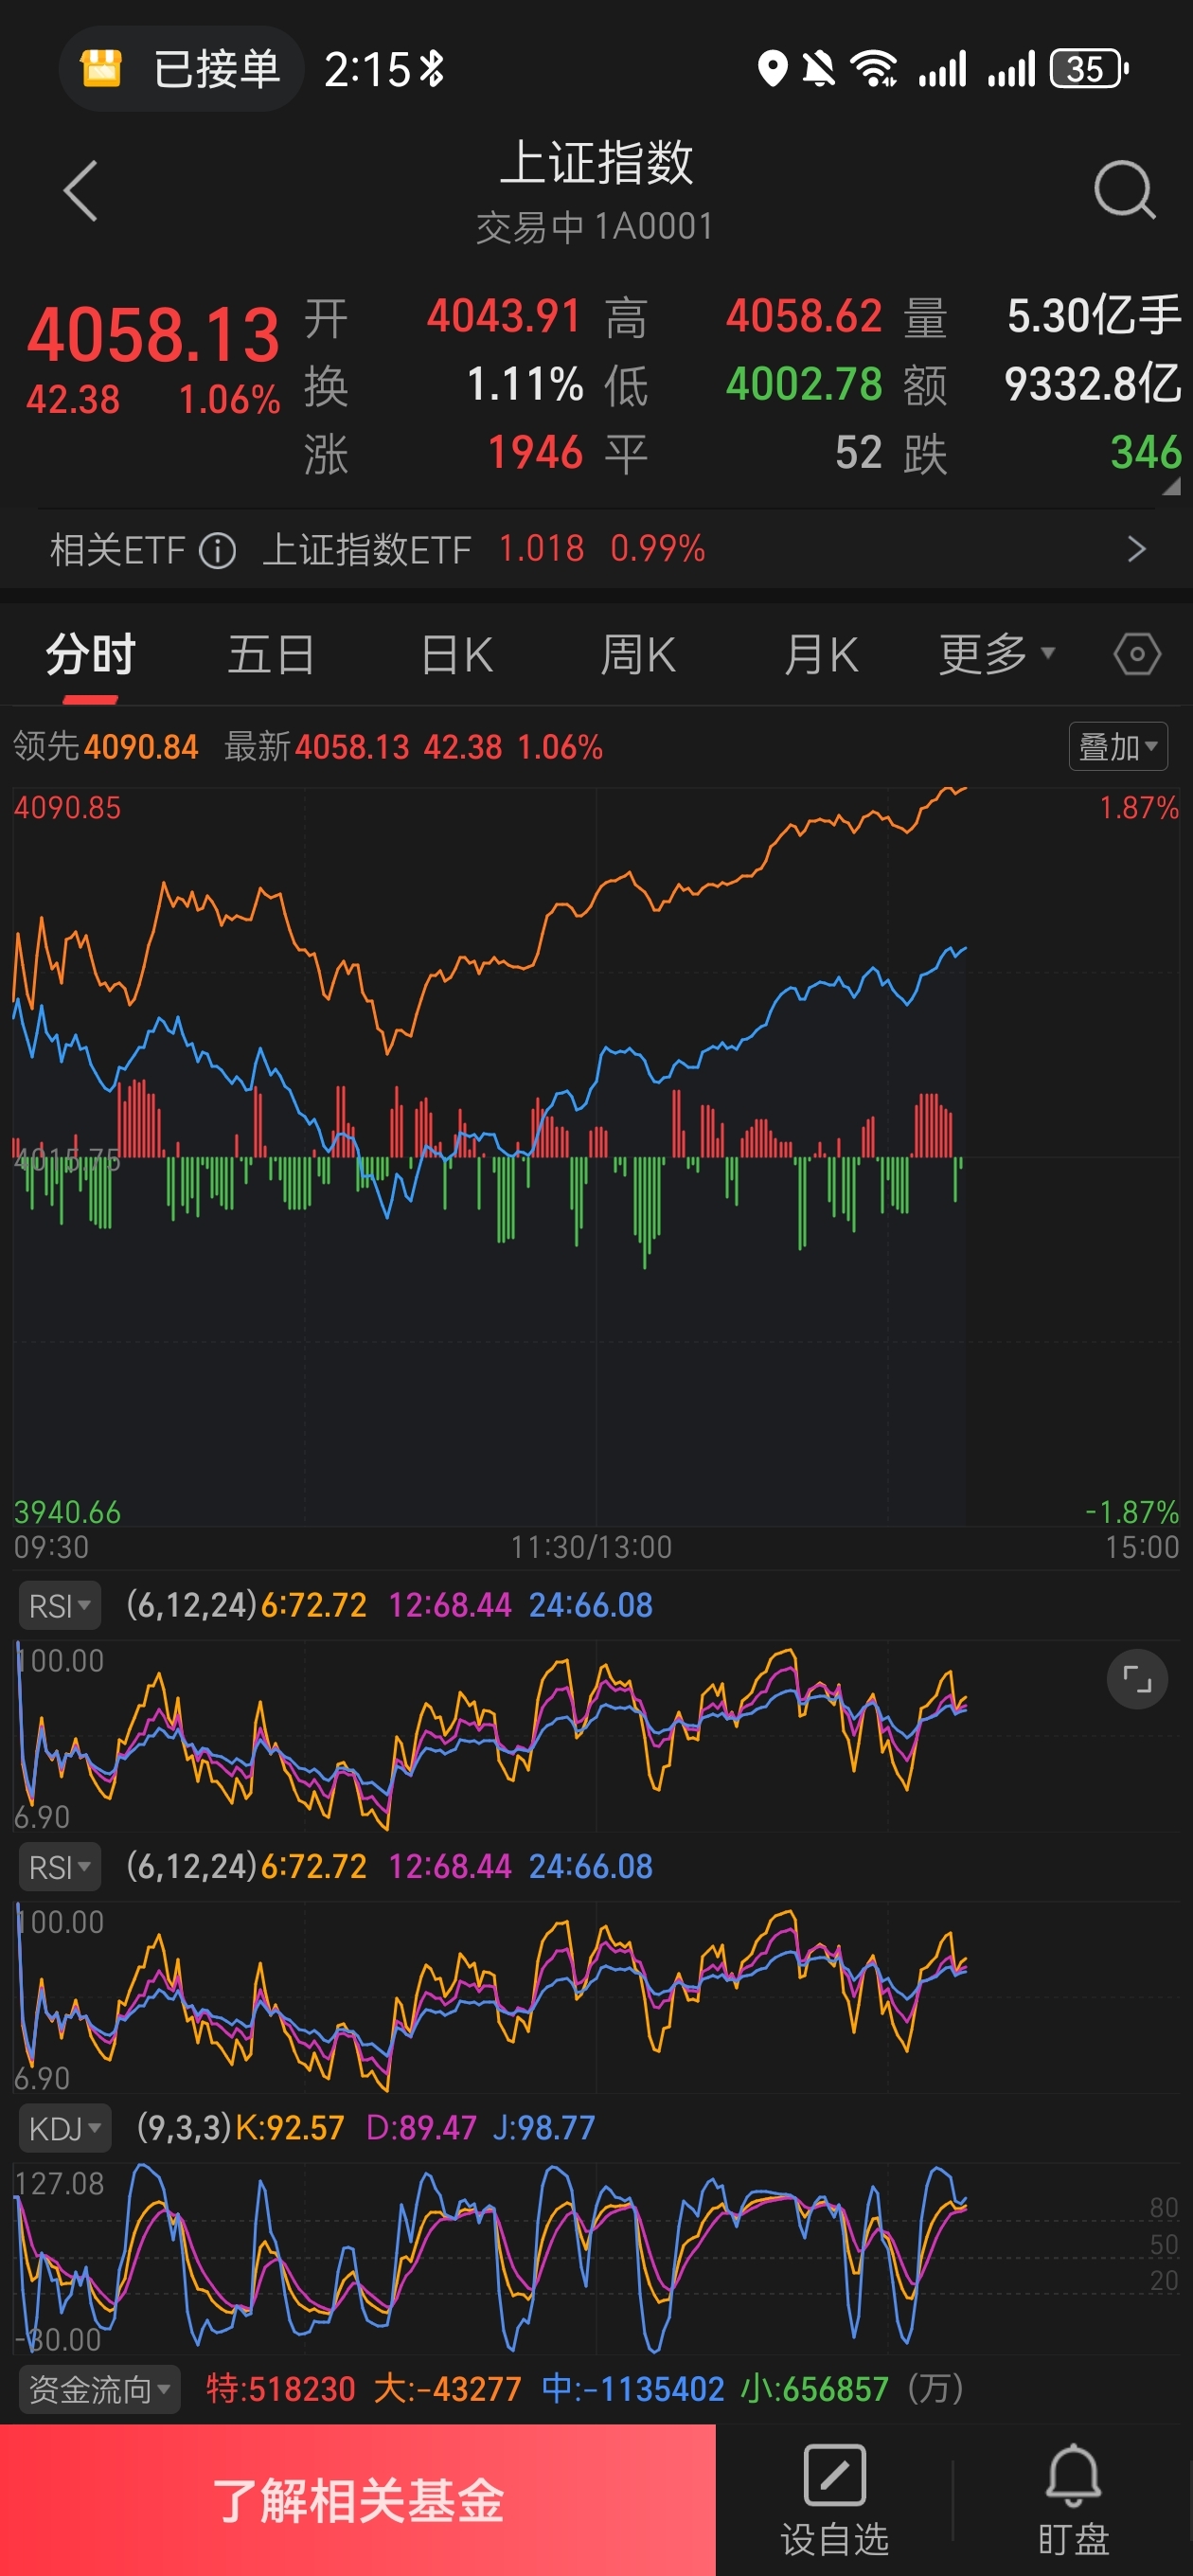Open the 资金流向 indicator dropdown

(x=98, y=2389)
